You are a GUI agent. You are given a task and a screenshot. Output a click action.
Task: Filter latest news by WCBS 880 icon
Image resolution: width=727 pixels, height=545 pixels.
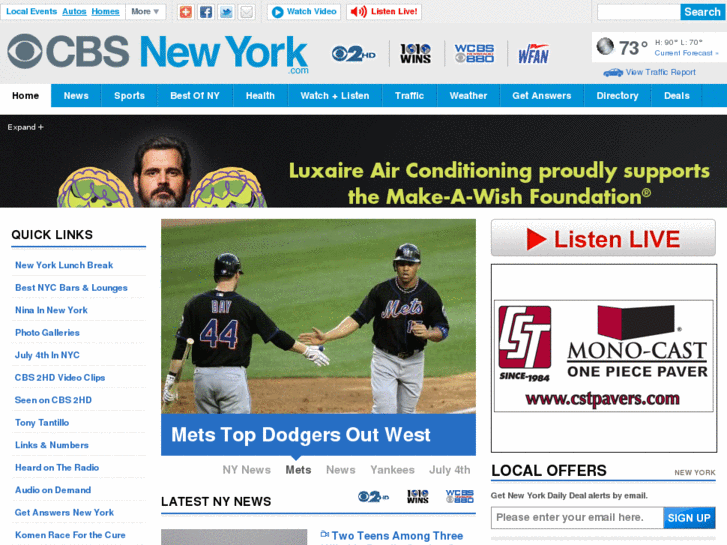point(459,496)
